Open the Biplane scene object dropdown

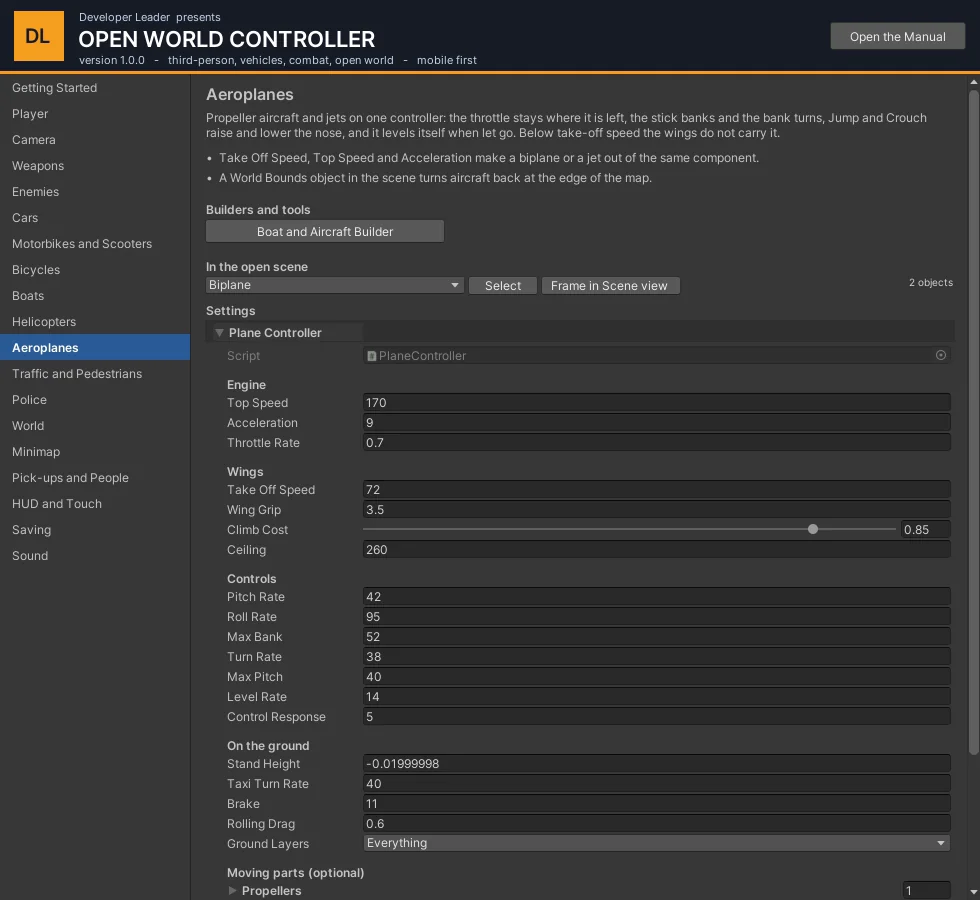point(334,285)
